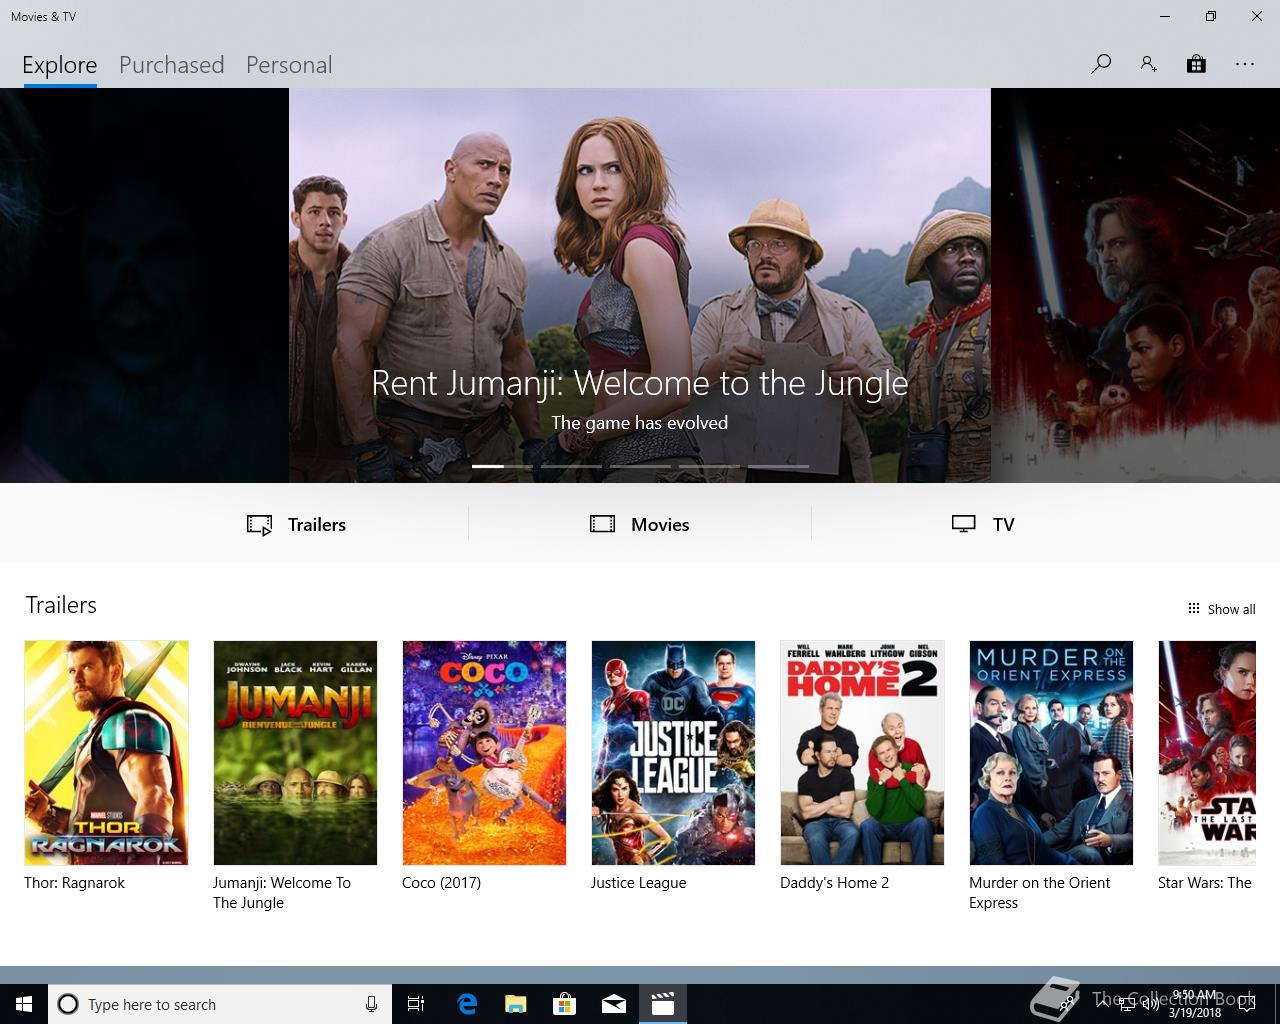Viewport: 1280px width, 1024px height.
Task: Switch to the Personal tab
Action: click(289, 65)
